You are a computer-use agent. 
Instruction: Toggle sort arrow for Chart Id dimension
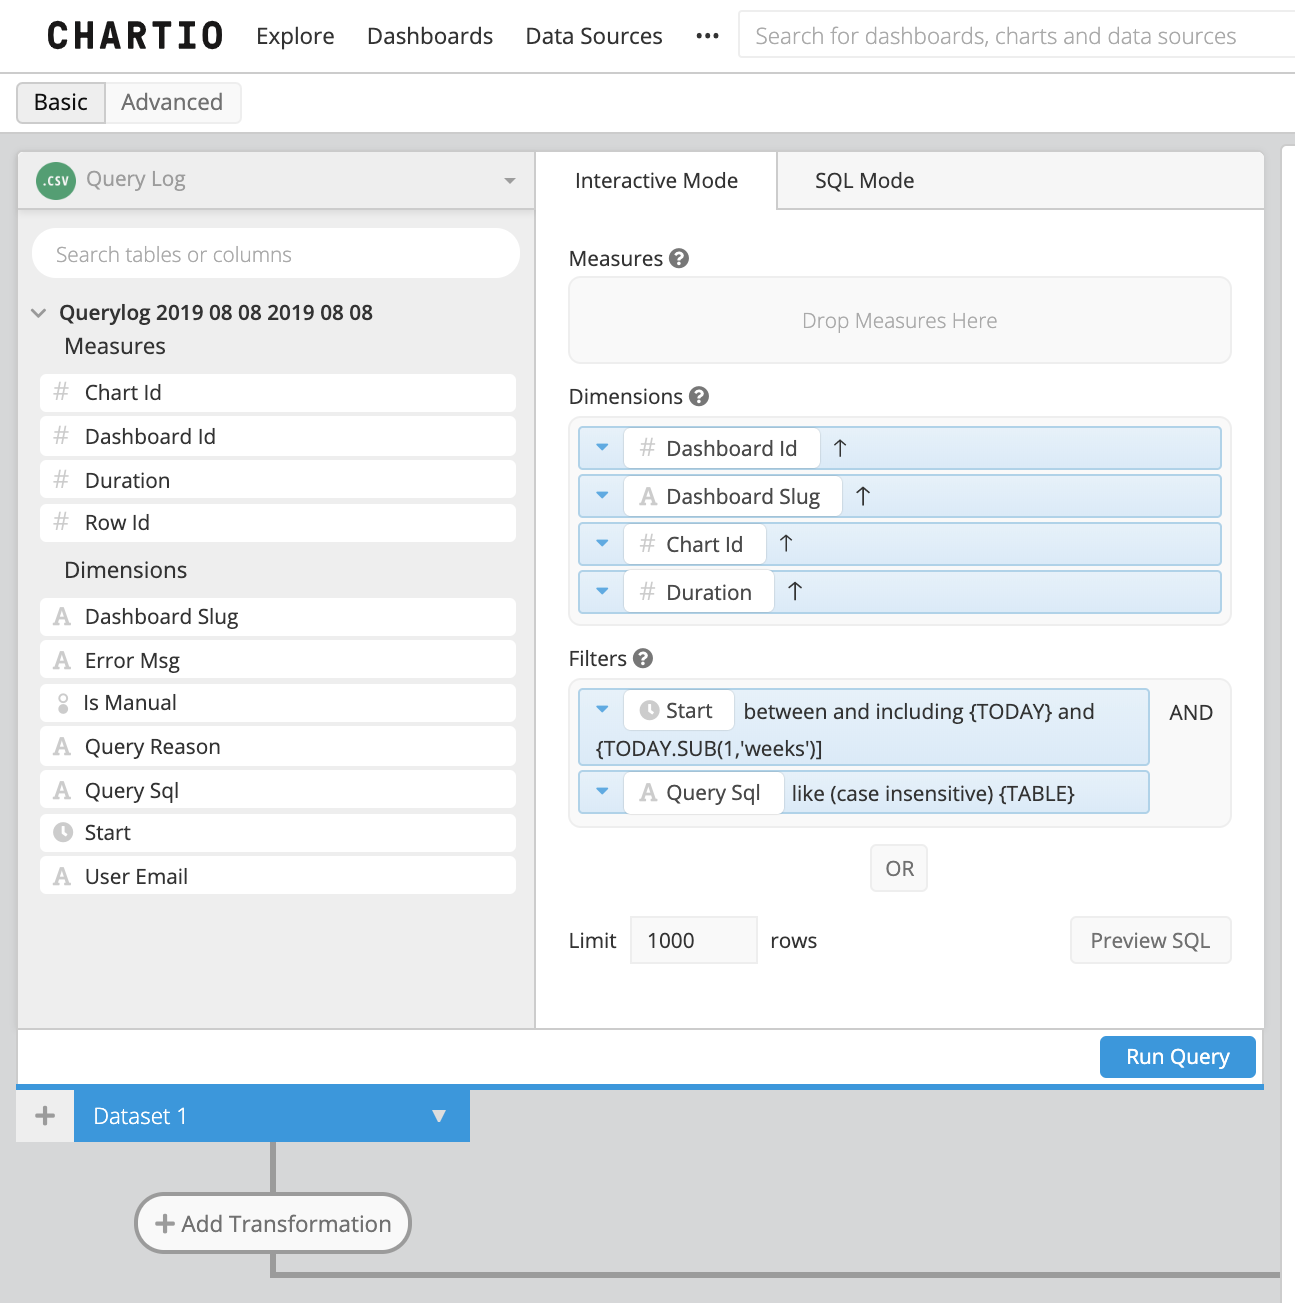[786, 543]
